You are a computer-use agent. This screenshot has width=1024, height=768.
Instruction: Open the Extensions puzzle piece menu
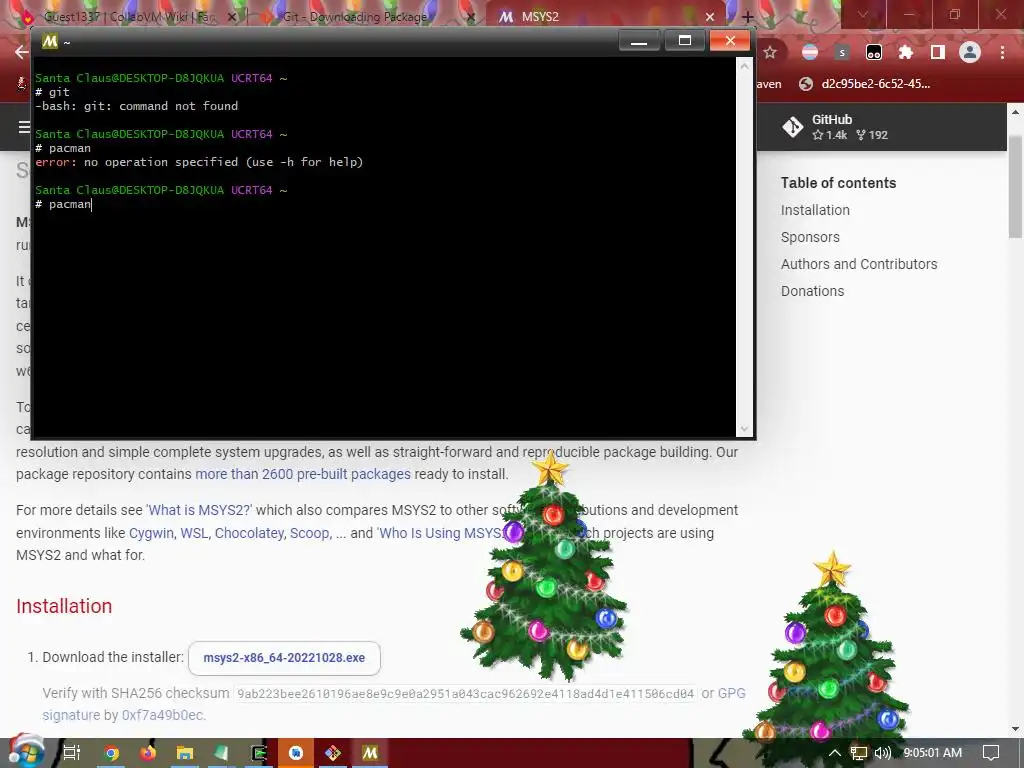click(906, 52)
